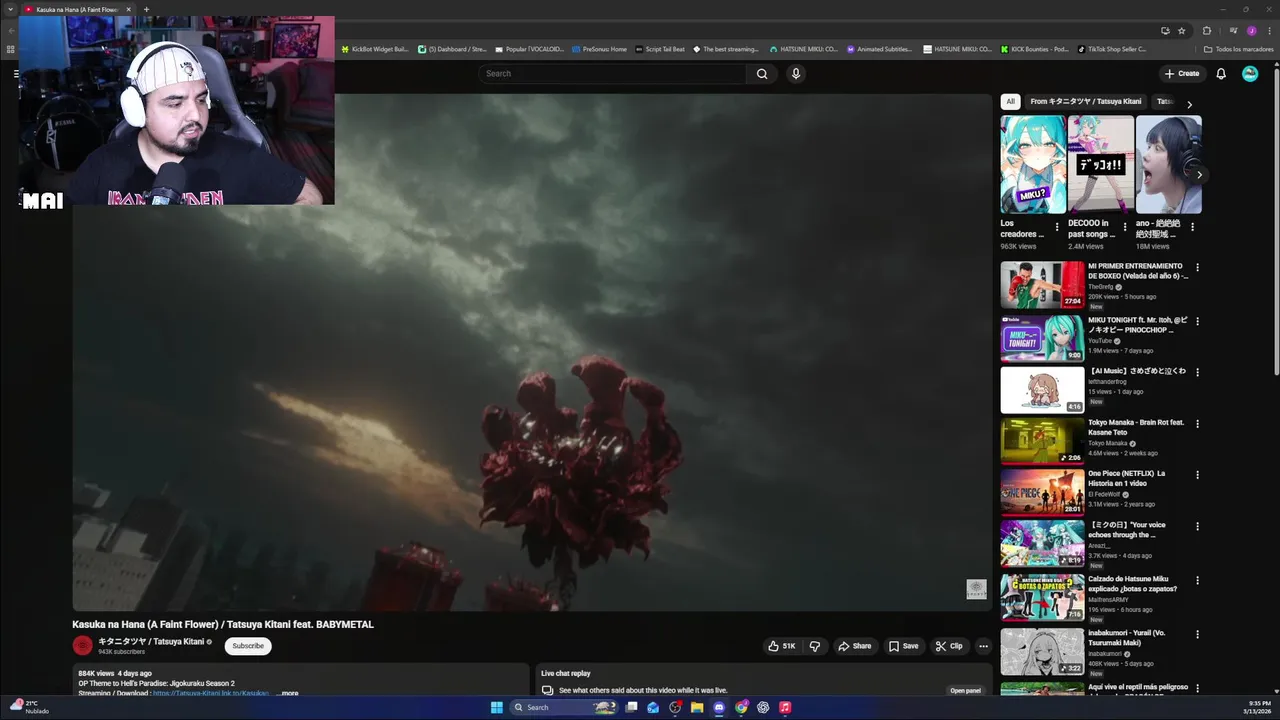The height and width of the screenshot is (720, 1280).
Task: Open panel for live chat replay
Action: tap(965, 690)
